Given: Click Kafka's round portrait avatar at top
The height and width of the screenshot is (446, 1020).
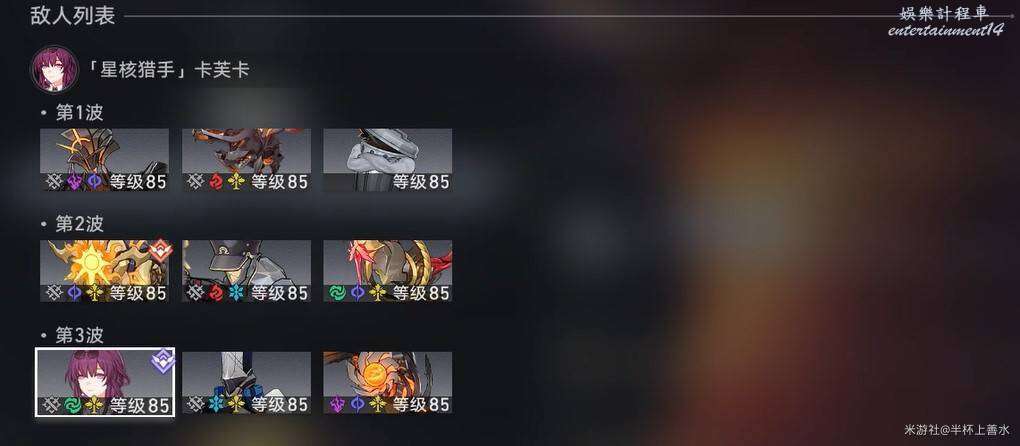Looking at the screenshot, I should point(55,70).
